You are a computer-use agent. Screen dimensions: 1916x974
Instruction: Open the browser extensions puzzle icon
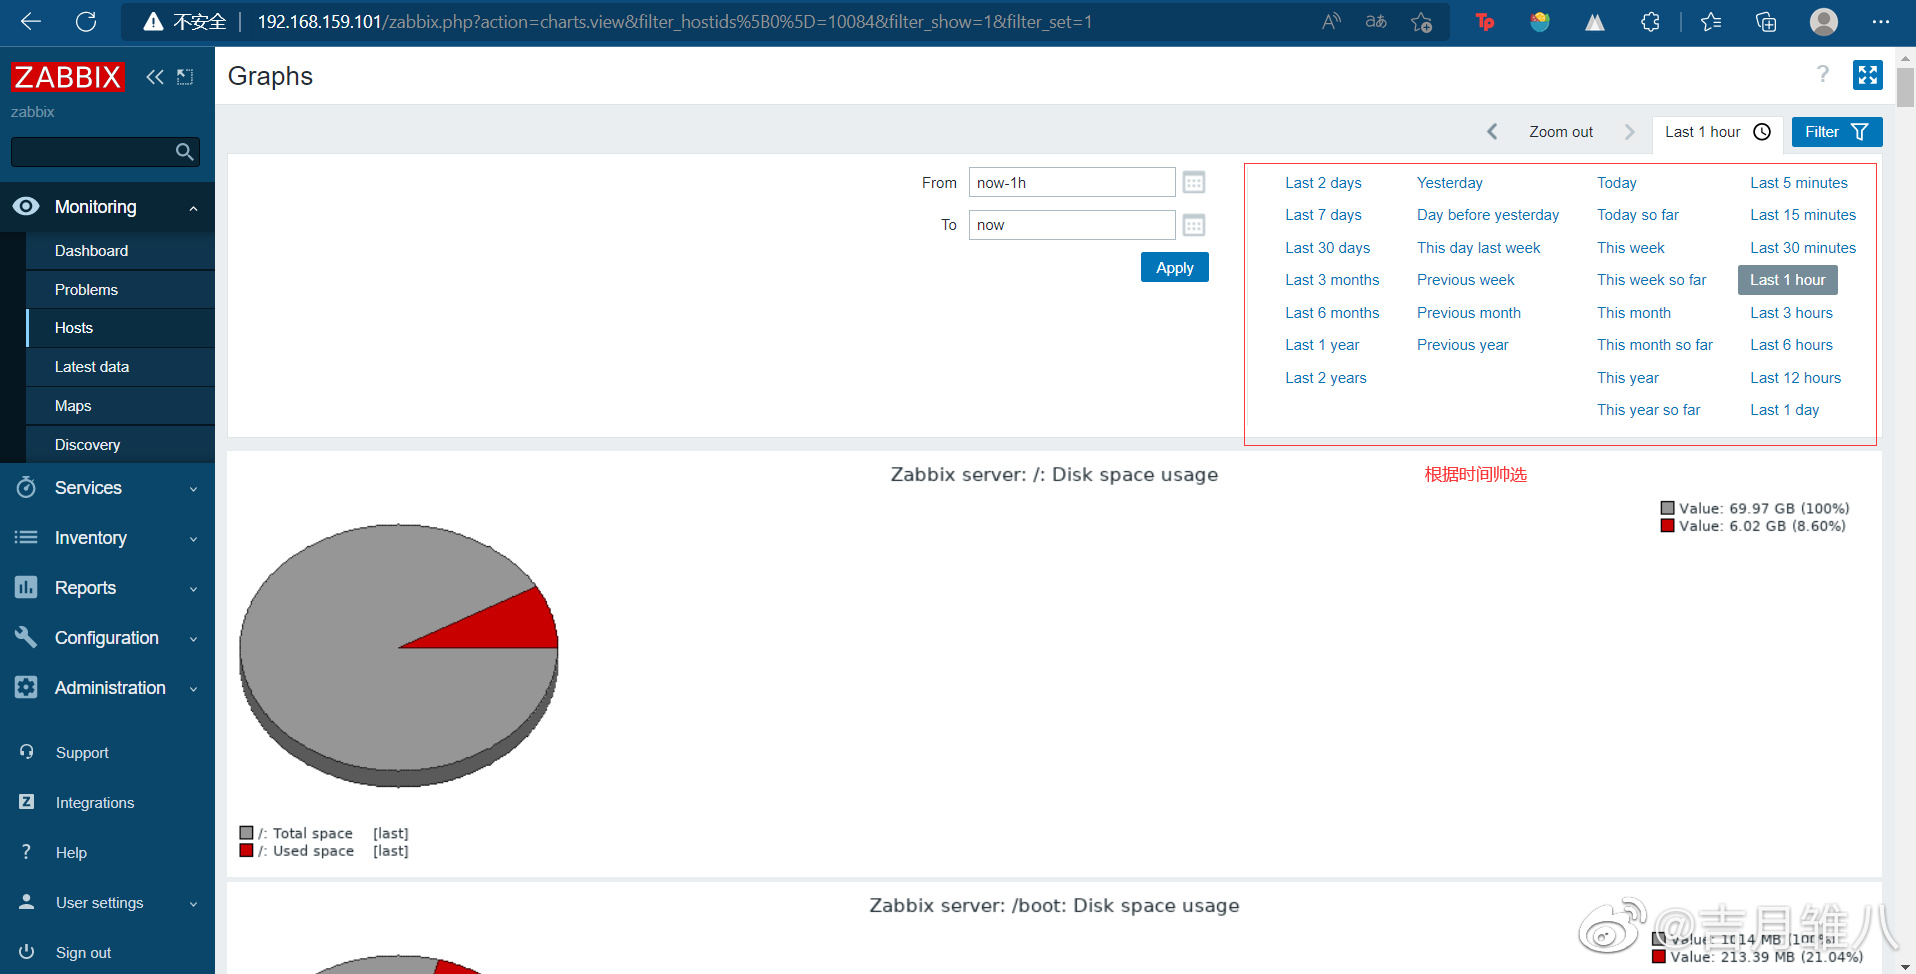click(1650, 21)
